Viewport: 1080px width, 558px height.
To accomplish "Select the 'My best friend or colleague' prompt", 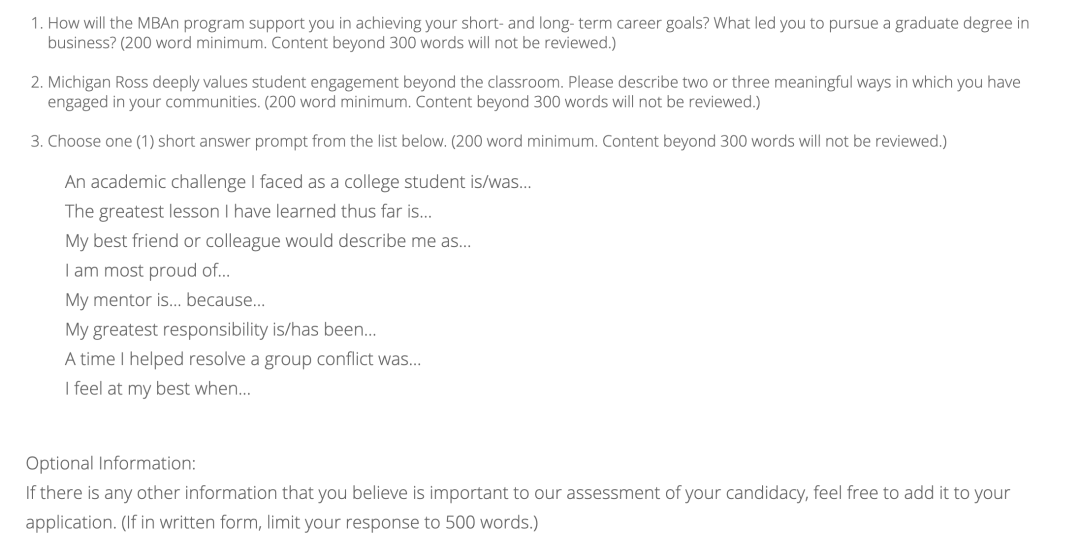I will pos(267,242).
